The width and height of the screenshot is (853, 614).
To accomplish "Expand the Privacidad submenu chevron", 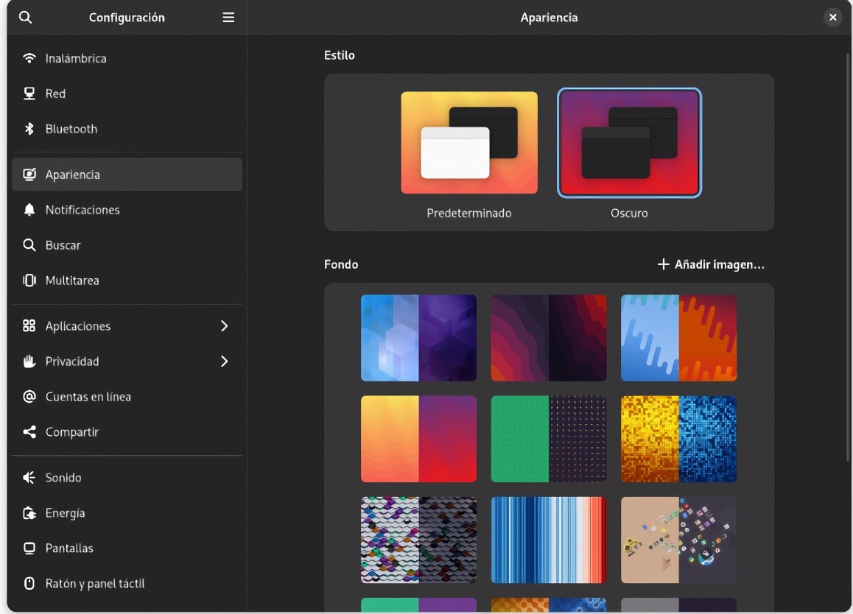I will pos(224,362).
